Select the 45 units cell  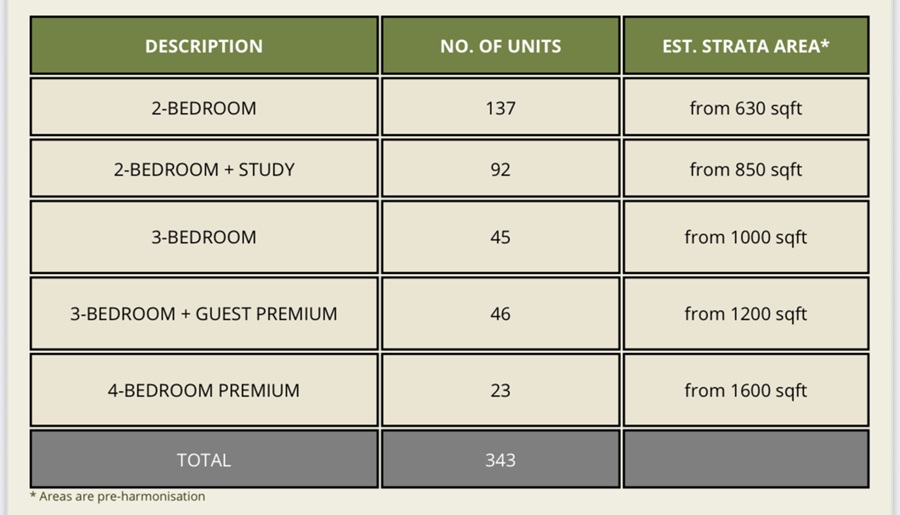[500, 237]
